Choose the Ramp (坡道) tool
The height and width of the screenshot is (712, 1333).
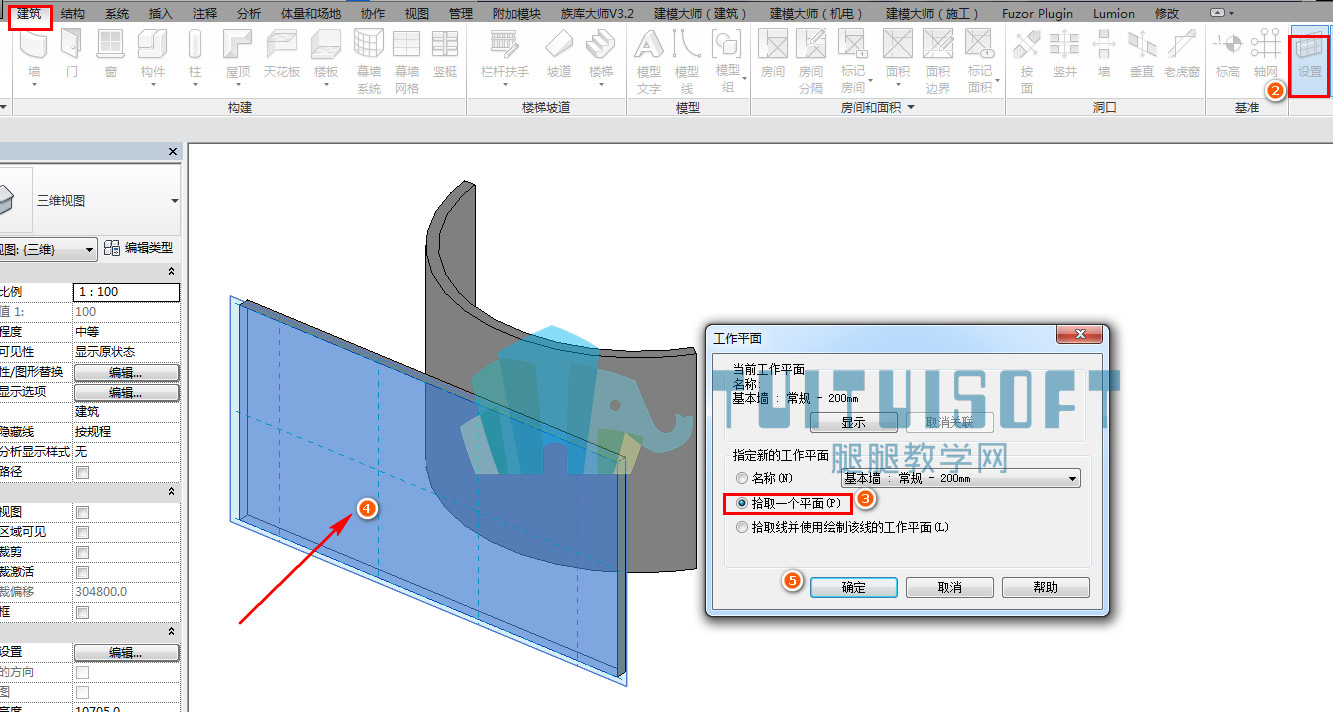tap(559, 52)
